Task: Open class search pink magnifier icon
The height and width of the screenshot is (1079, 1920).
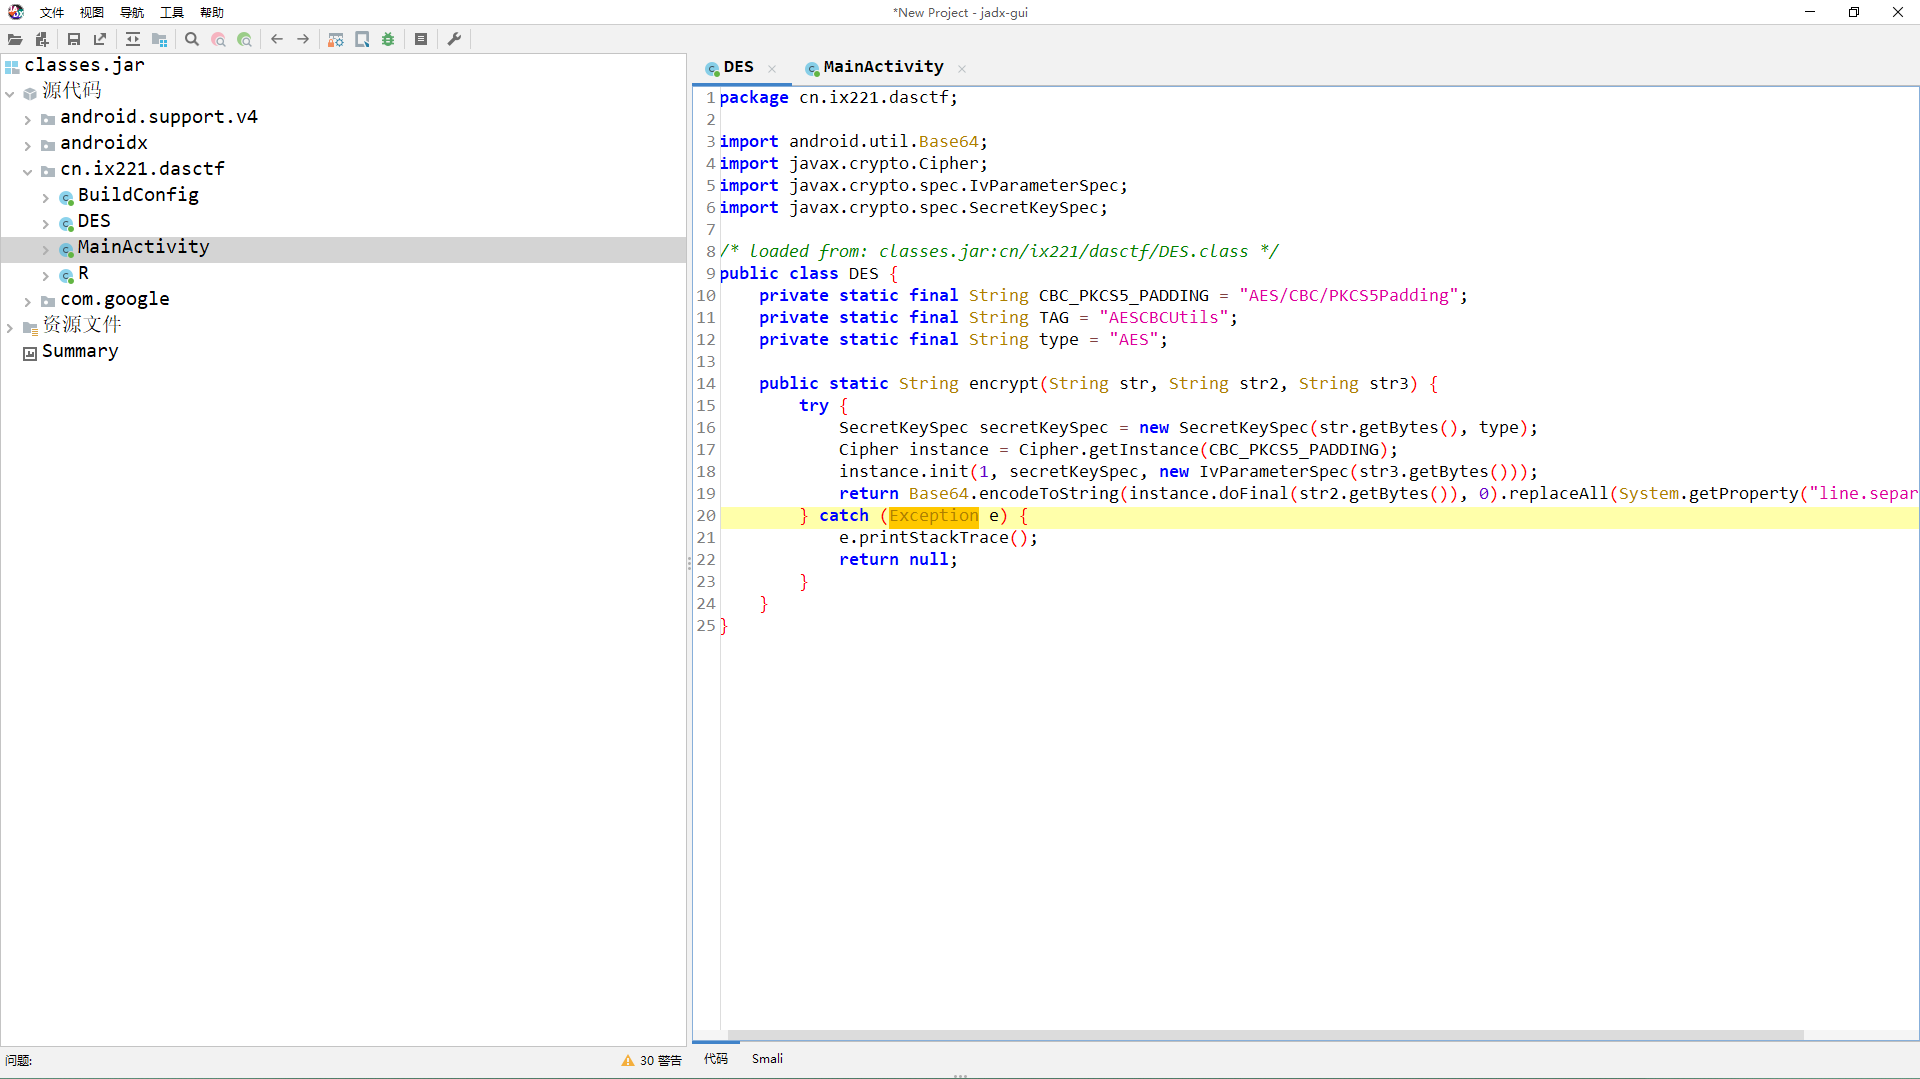Action: point(218,39)
